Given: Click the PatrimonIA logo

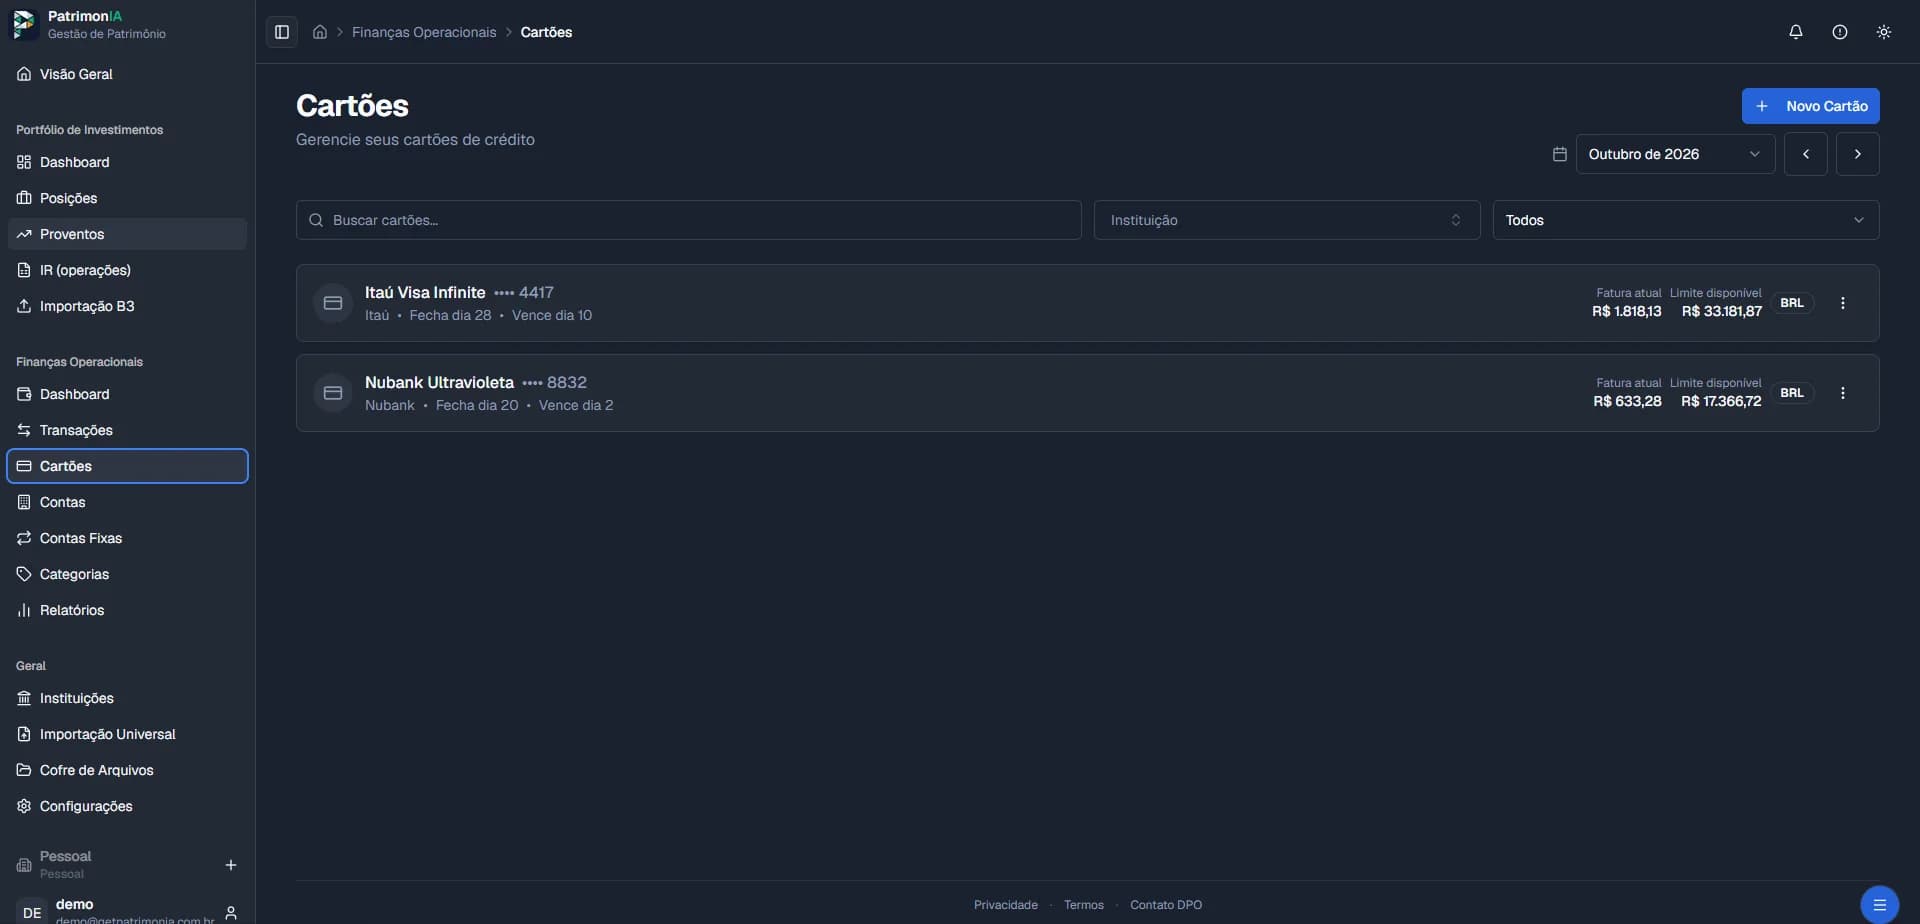Looking at the screenshot, I should 24,24.
